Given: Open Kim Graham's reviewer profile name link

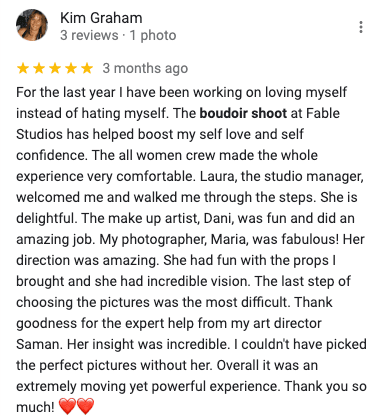Looking at the screenshot, I should coord(101,18).
